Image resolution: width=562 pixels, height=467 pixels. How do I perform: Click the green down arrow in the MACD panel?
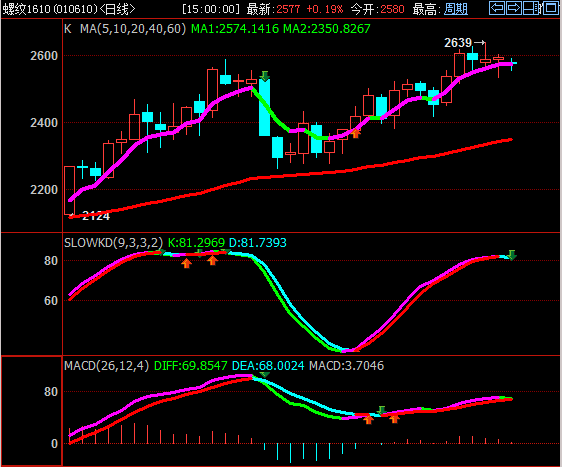382,410
